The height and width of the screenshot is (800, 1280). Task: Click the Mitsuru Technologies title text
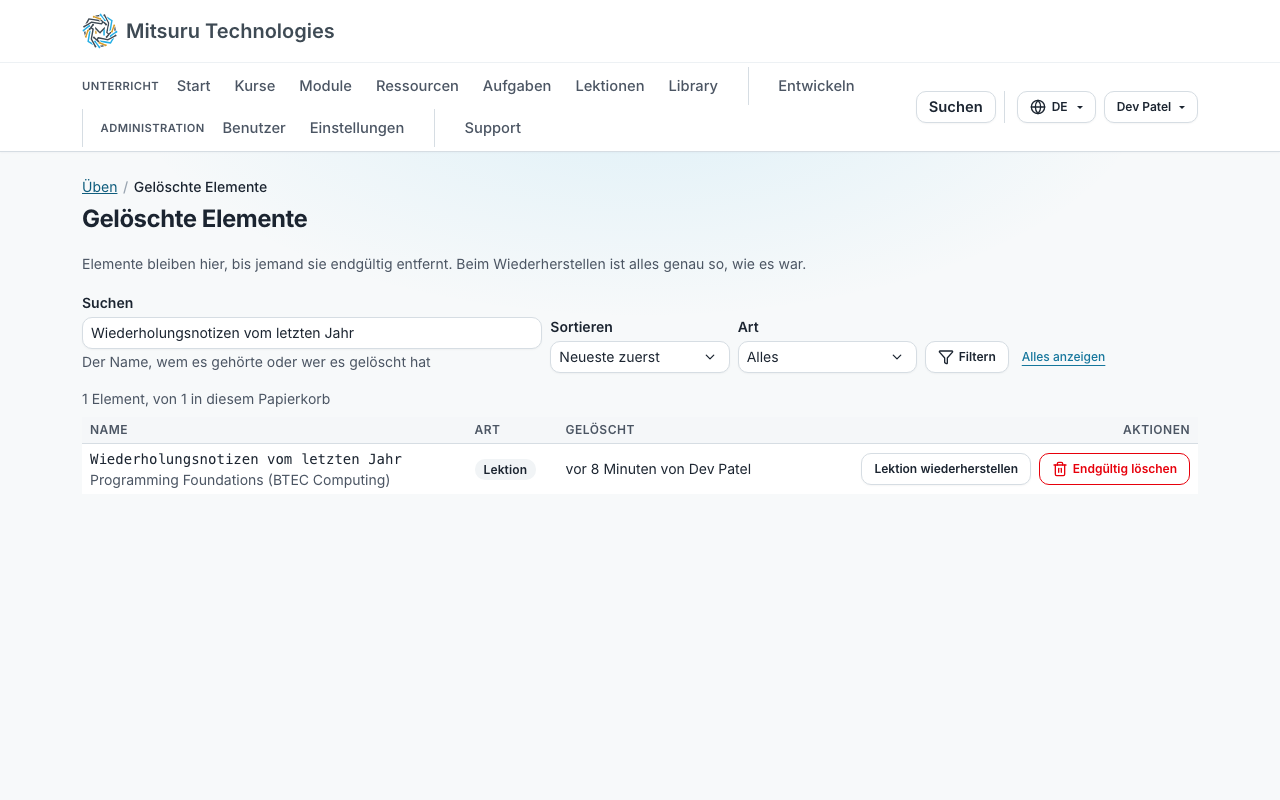pos(230,31)
